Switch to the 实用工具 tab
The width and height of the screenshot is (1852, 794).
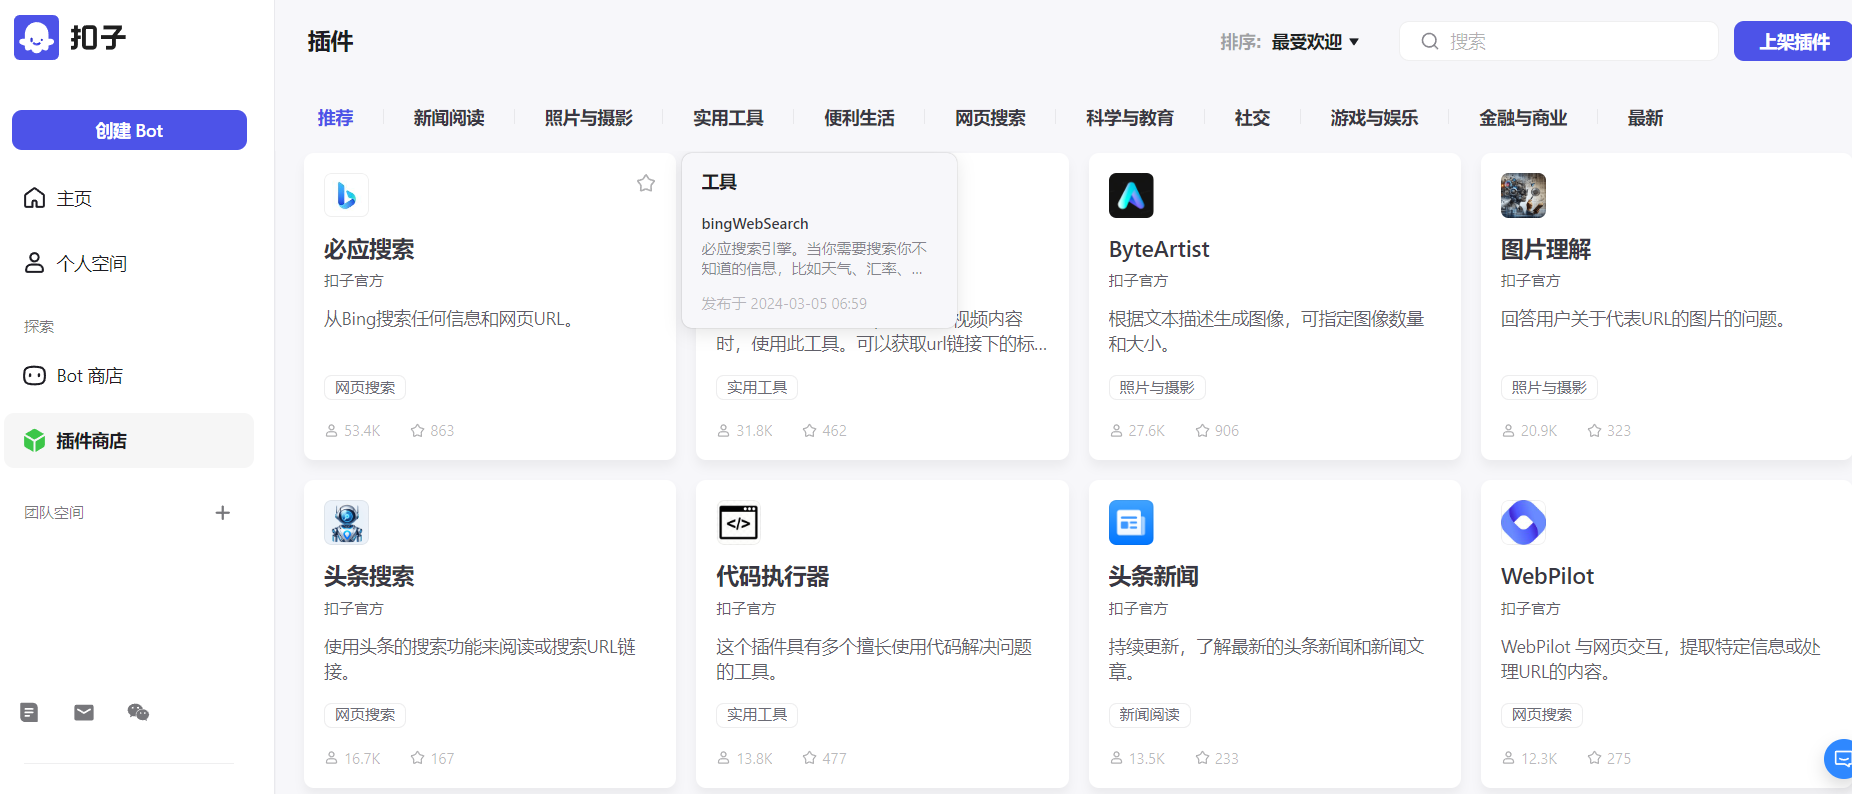[728, 118]
